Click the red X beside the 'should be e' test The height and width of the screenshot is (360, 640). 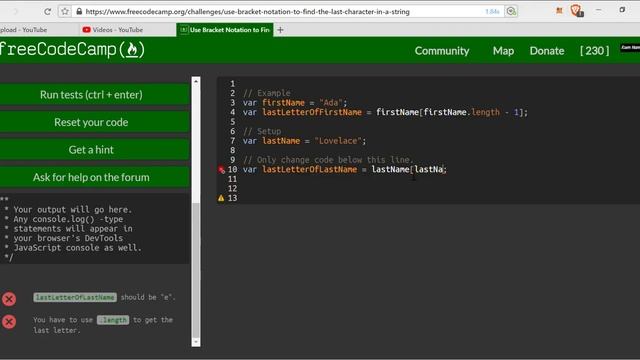coord(9,299)
